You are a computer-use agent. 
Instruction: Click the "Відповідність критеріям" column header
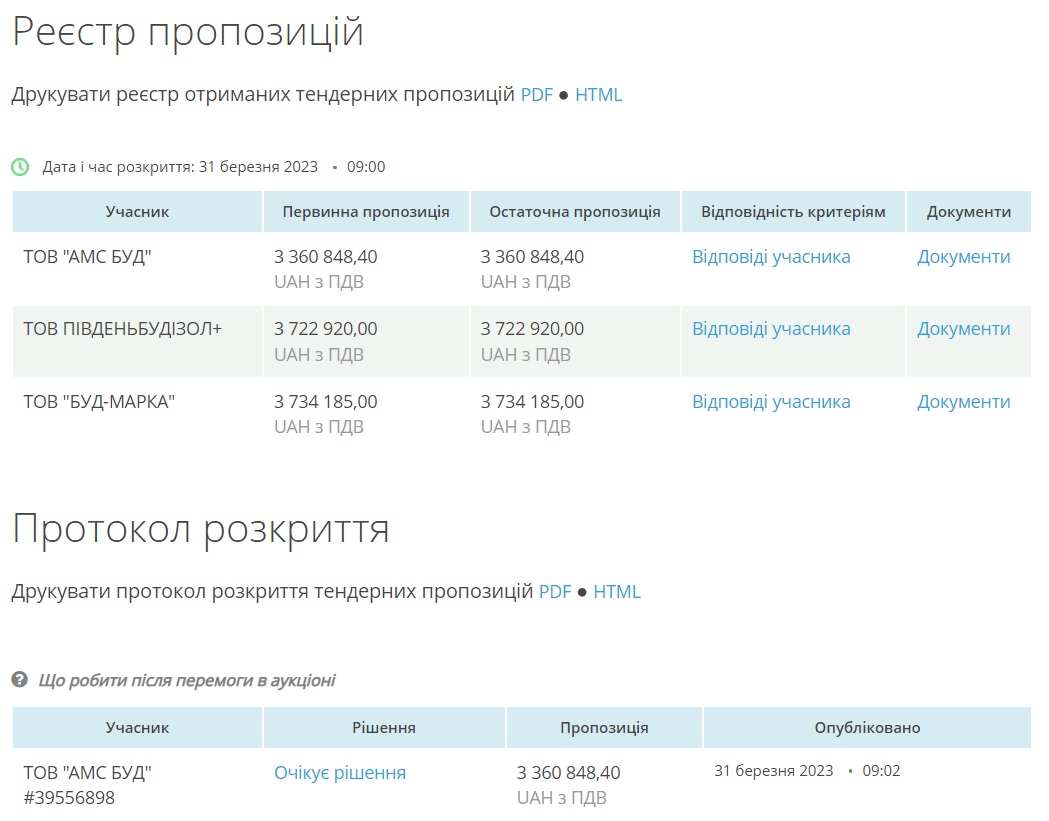tap(793, 212)
